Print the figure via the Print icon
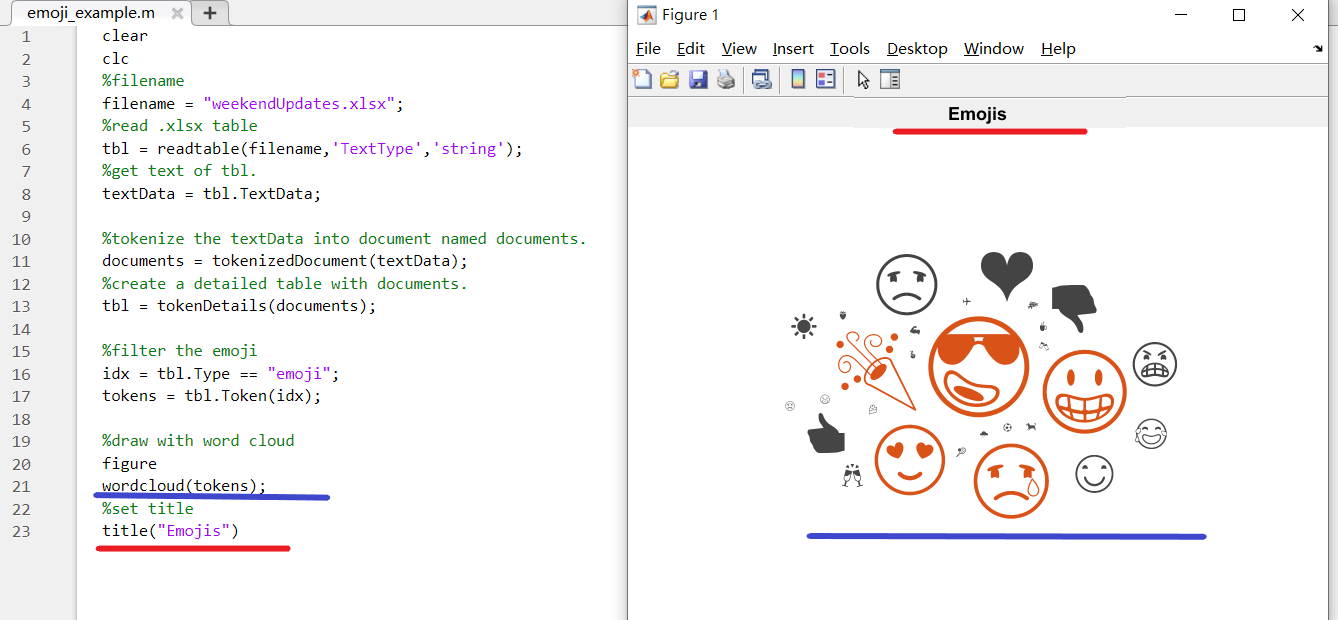Screen dimensions: 1338x620 [726, 79]
